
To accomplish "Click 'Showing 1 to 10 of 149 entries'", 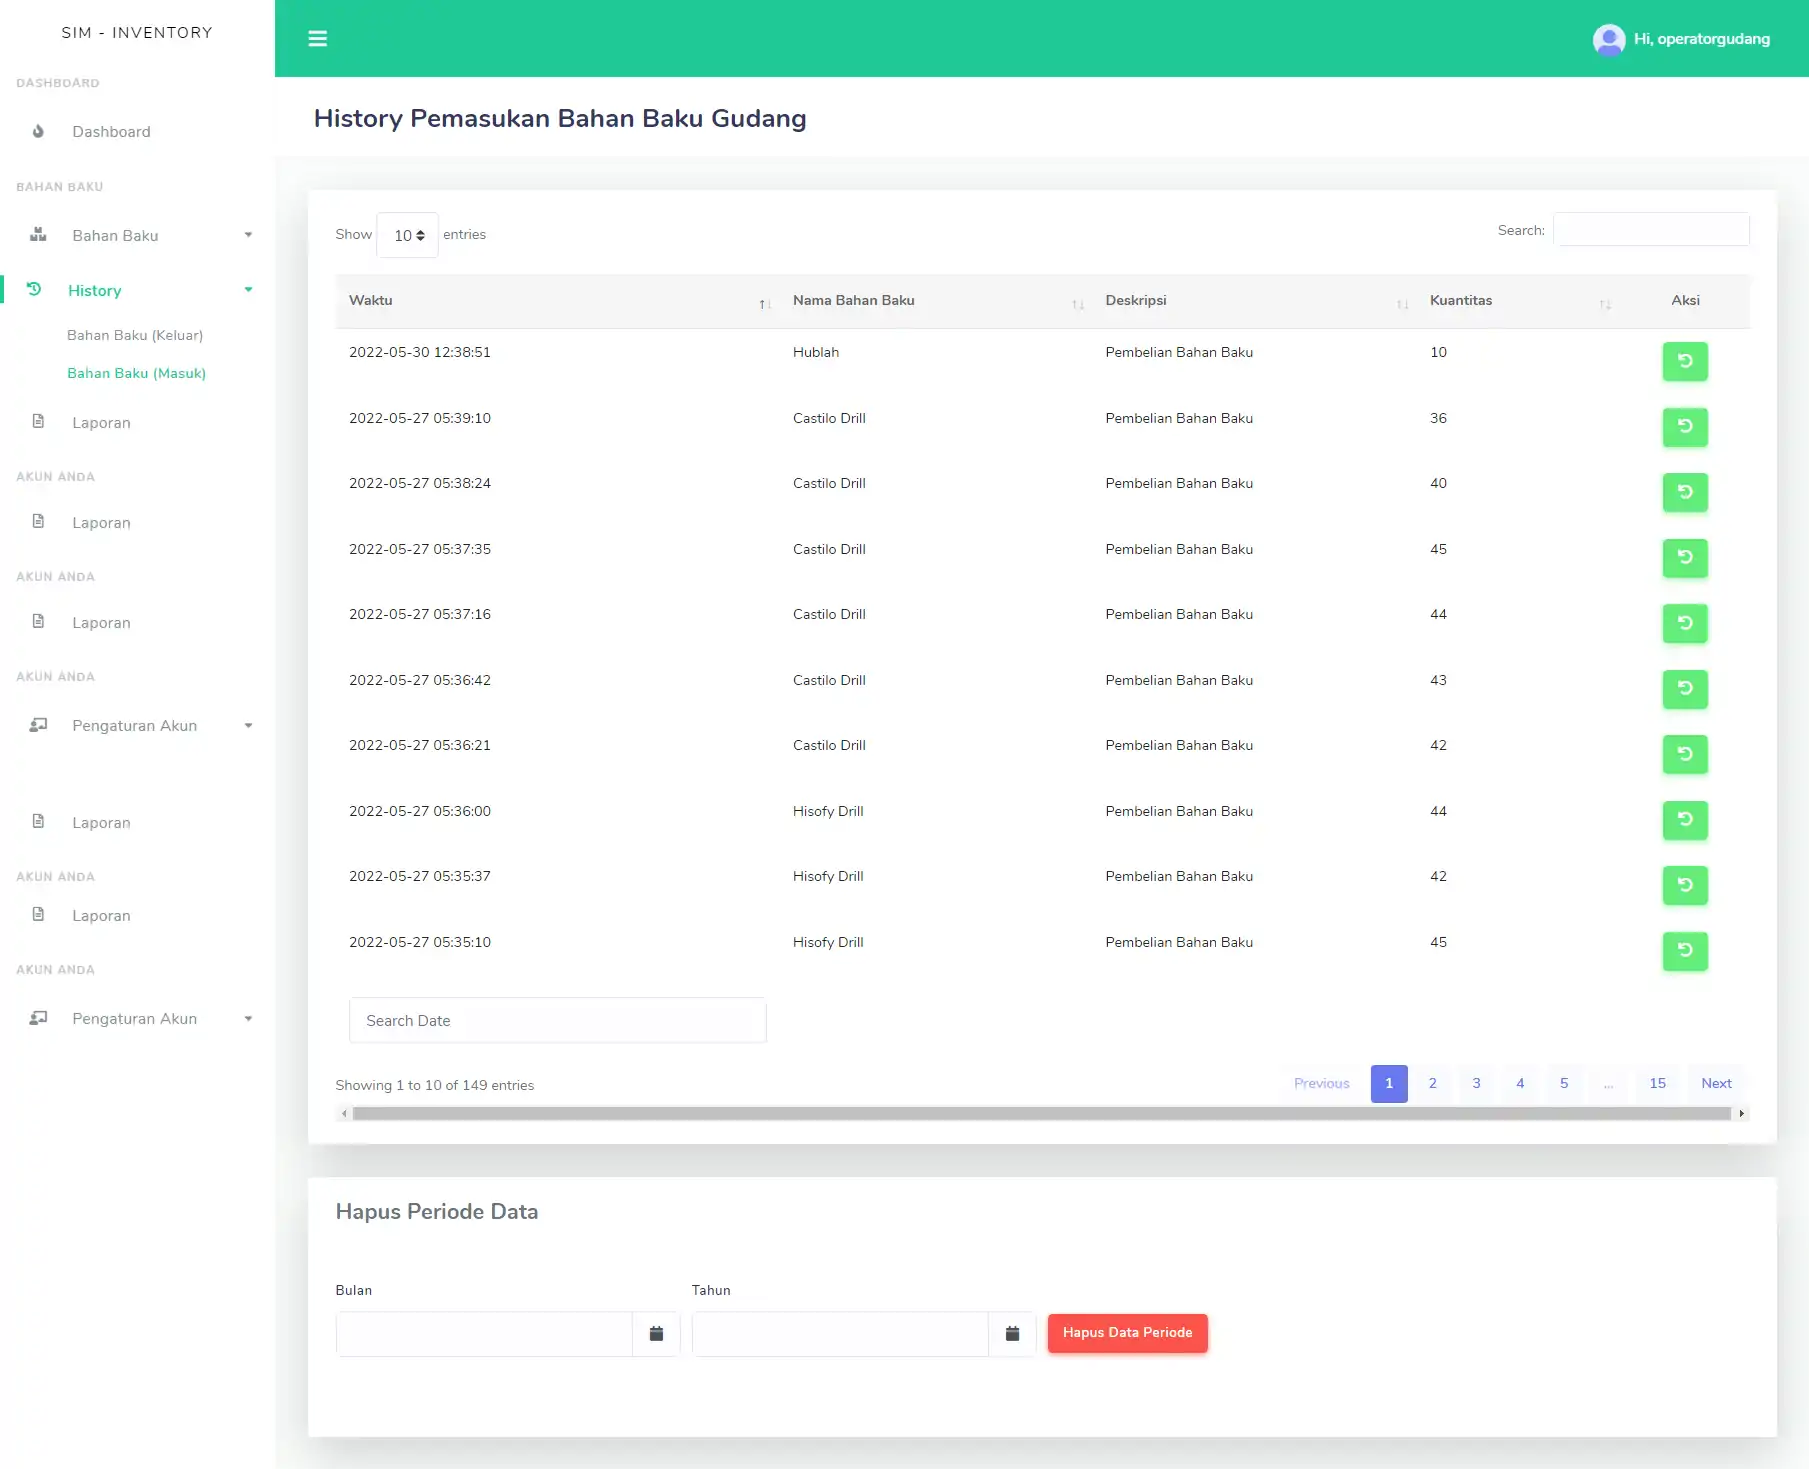I will coord(435,1086).
